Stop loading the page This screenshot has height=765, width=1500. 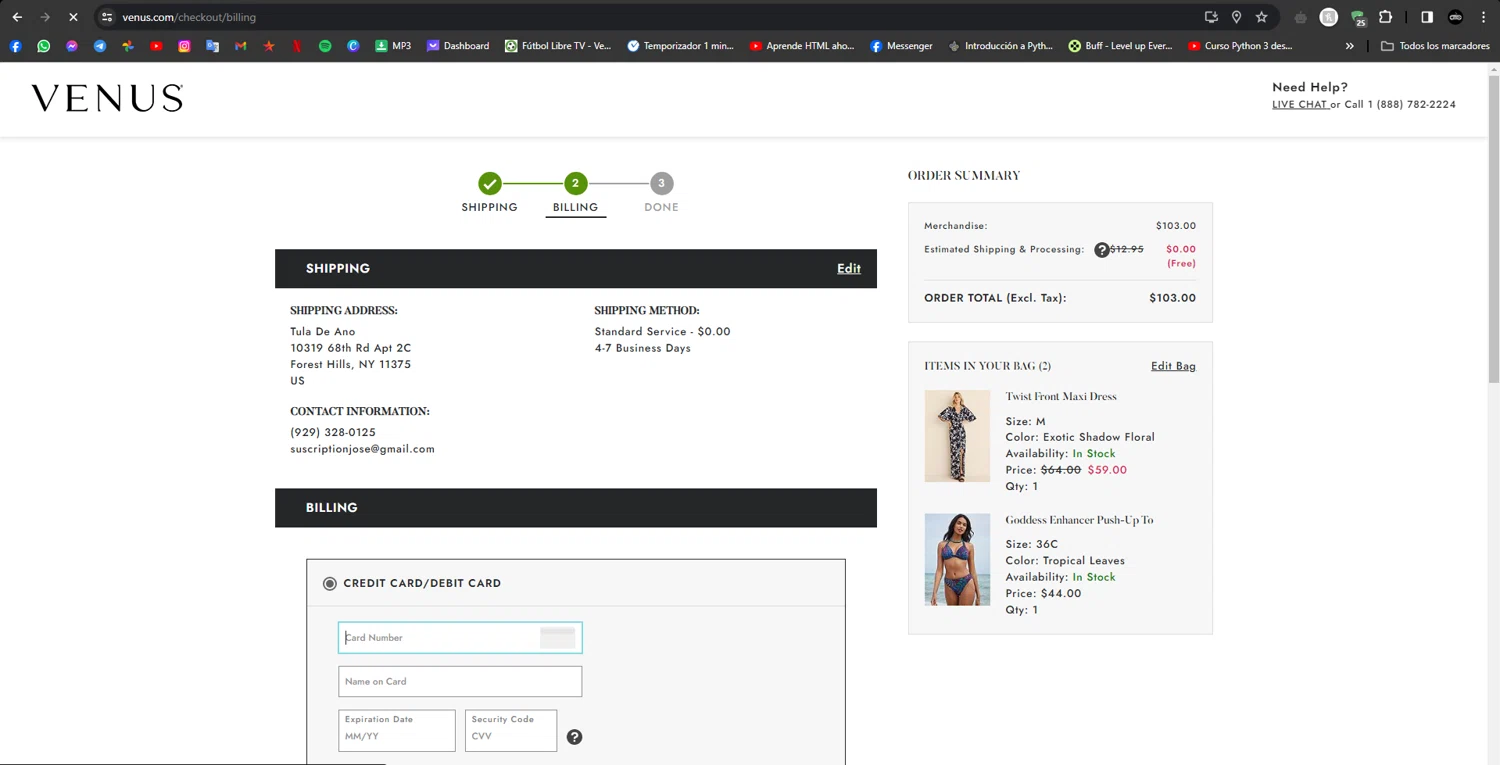[73, 17]
